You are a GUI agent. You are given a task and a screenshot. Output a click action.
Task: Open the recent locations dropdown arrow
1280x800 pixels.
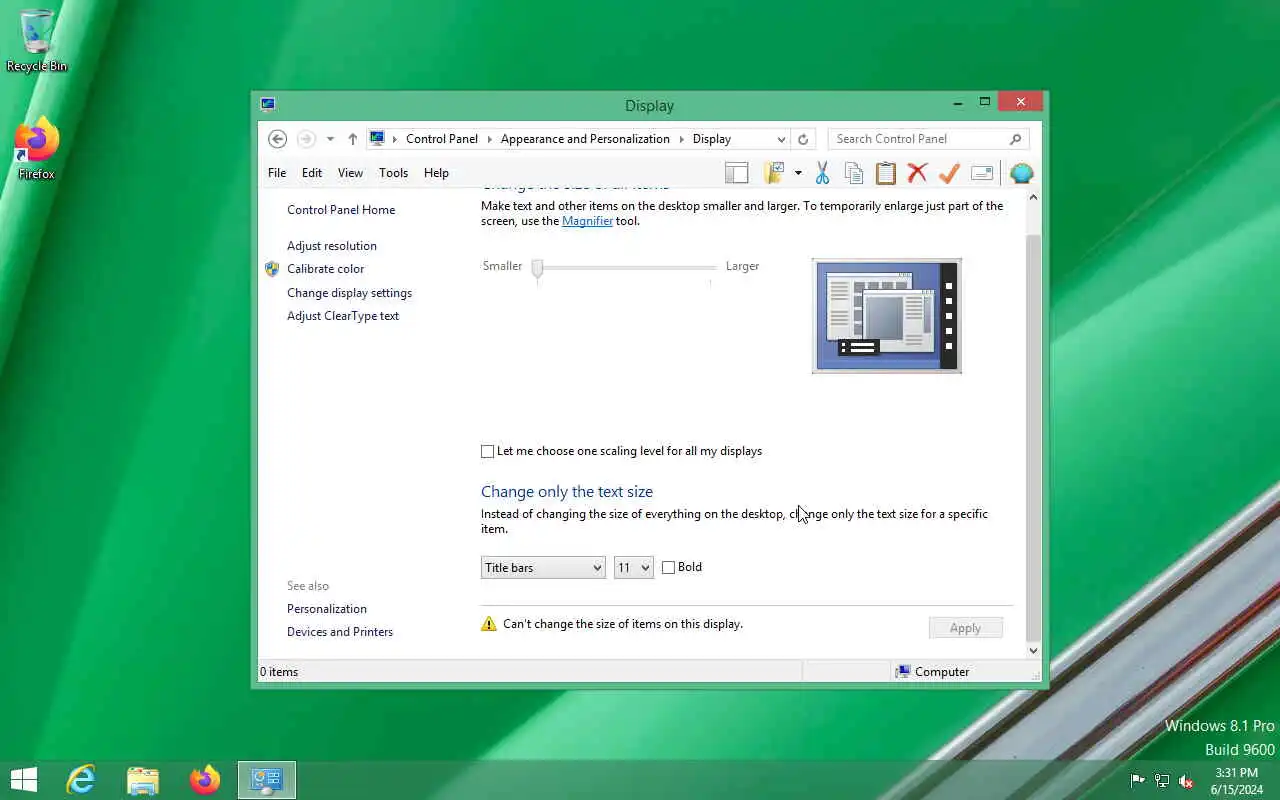[x=330, y=139]
